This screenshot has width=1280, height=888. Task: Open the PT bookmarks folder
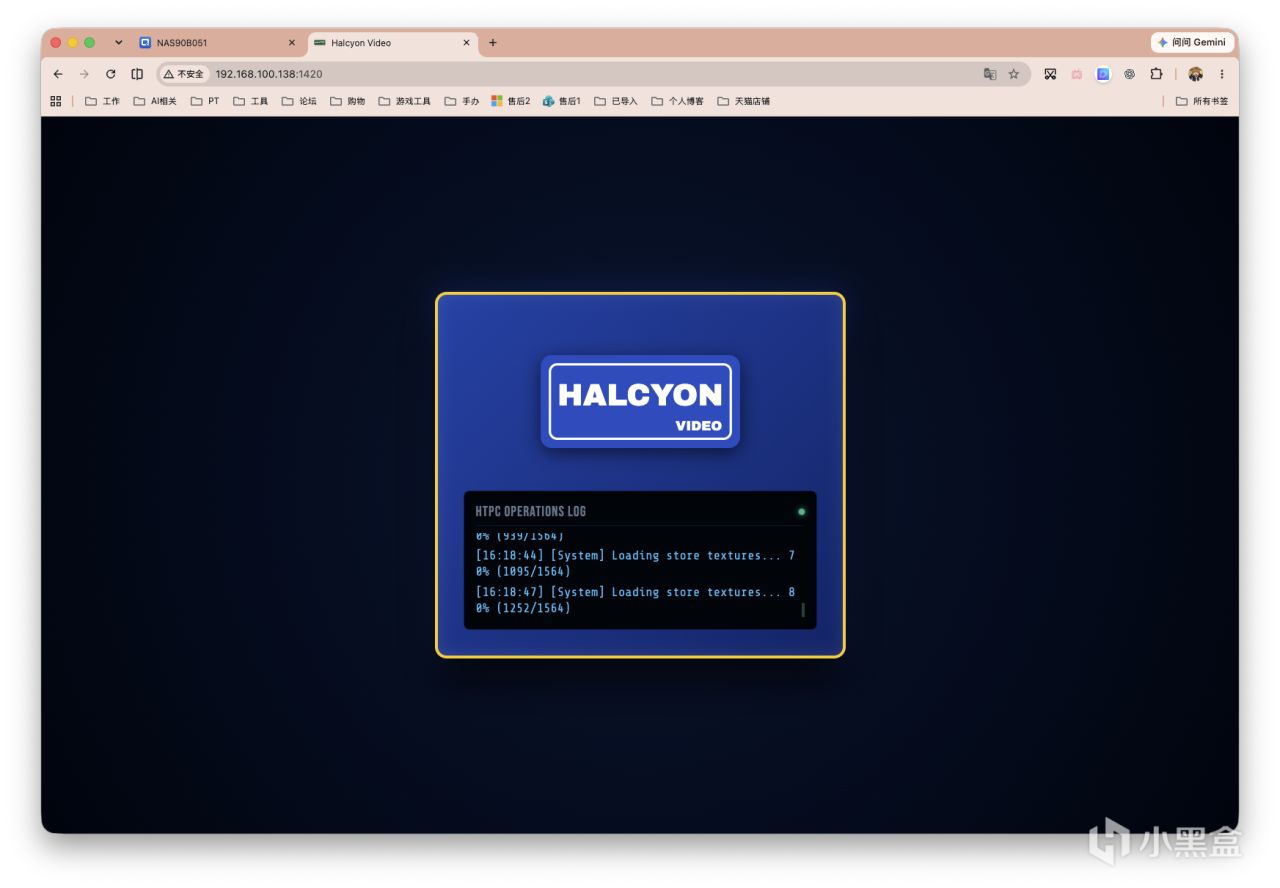tap(205, 101)
